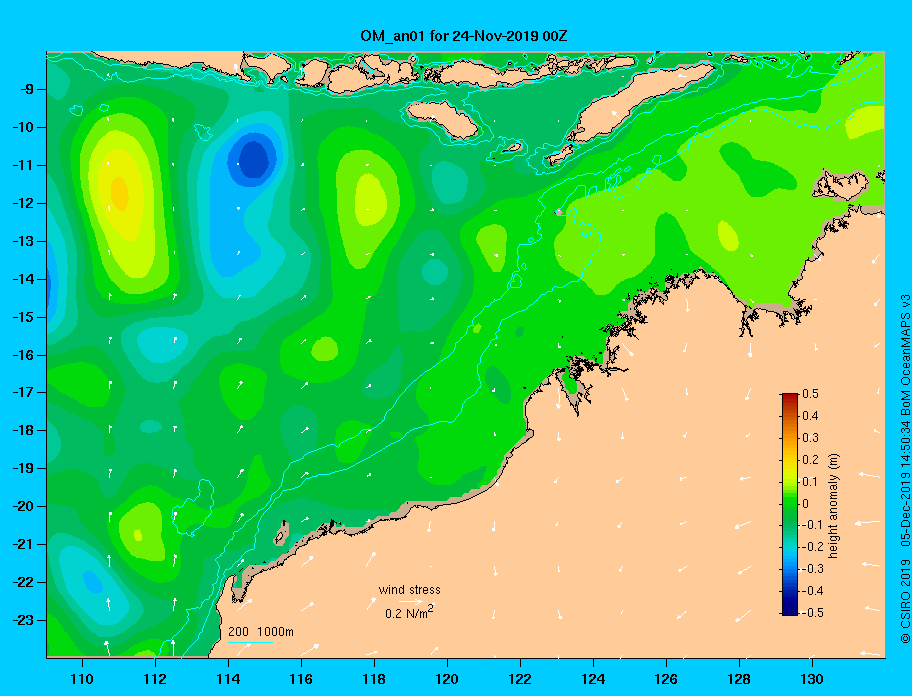Click the cyan depth contour legend line
The width and height of the screenshot is (912, 696).
pyautogui.click(x=250, y=642)
